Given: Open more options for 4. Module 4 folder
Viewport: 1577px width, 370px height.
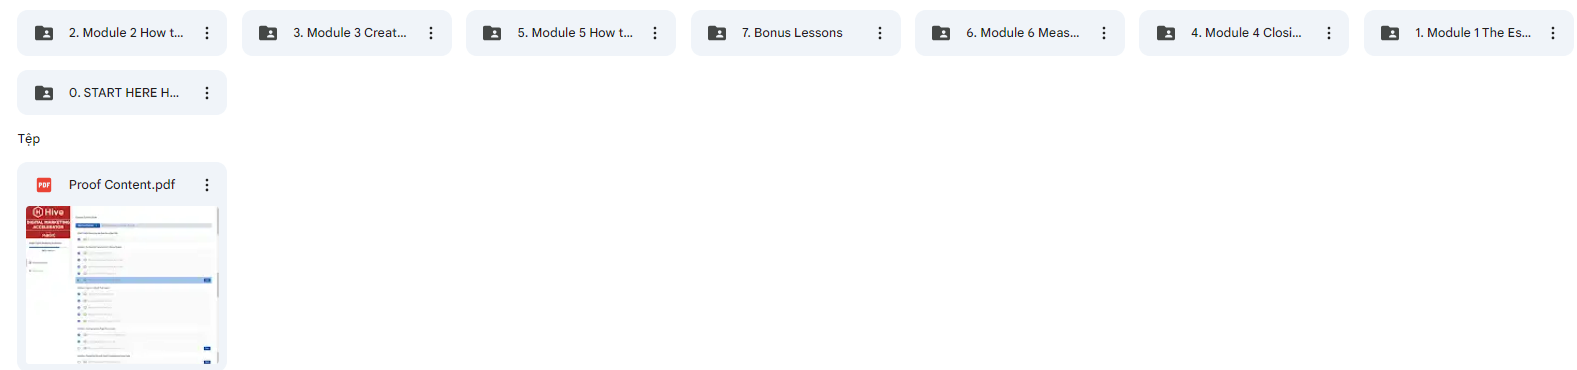Looking at the screenshot, I should [1329, 33].
